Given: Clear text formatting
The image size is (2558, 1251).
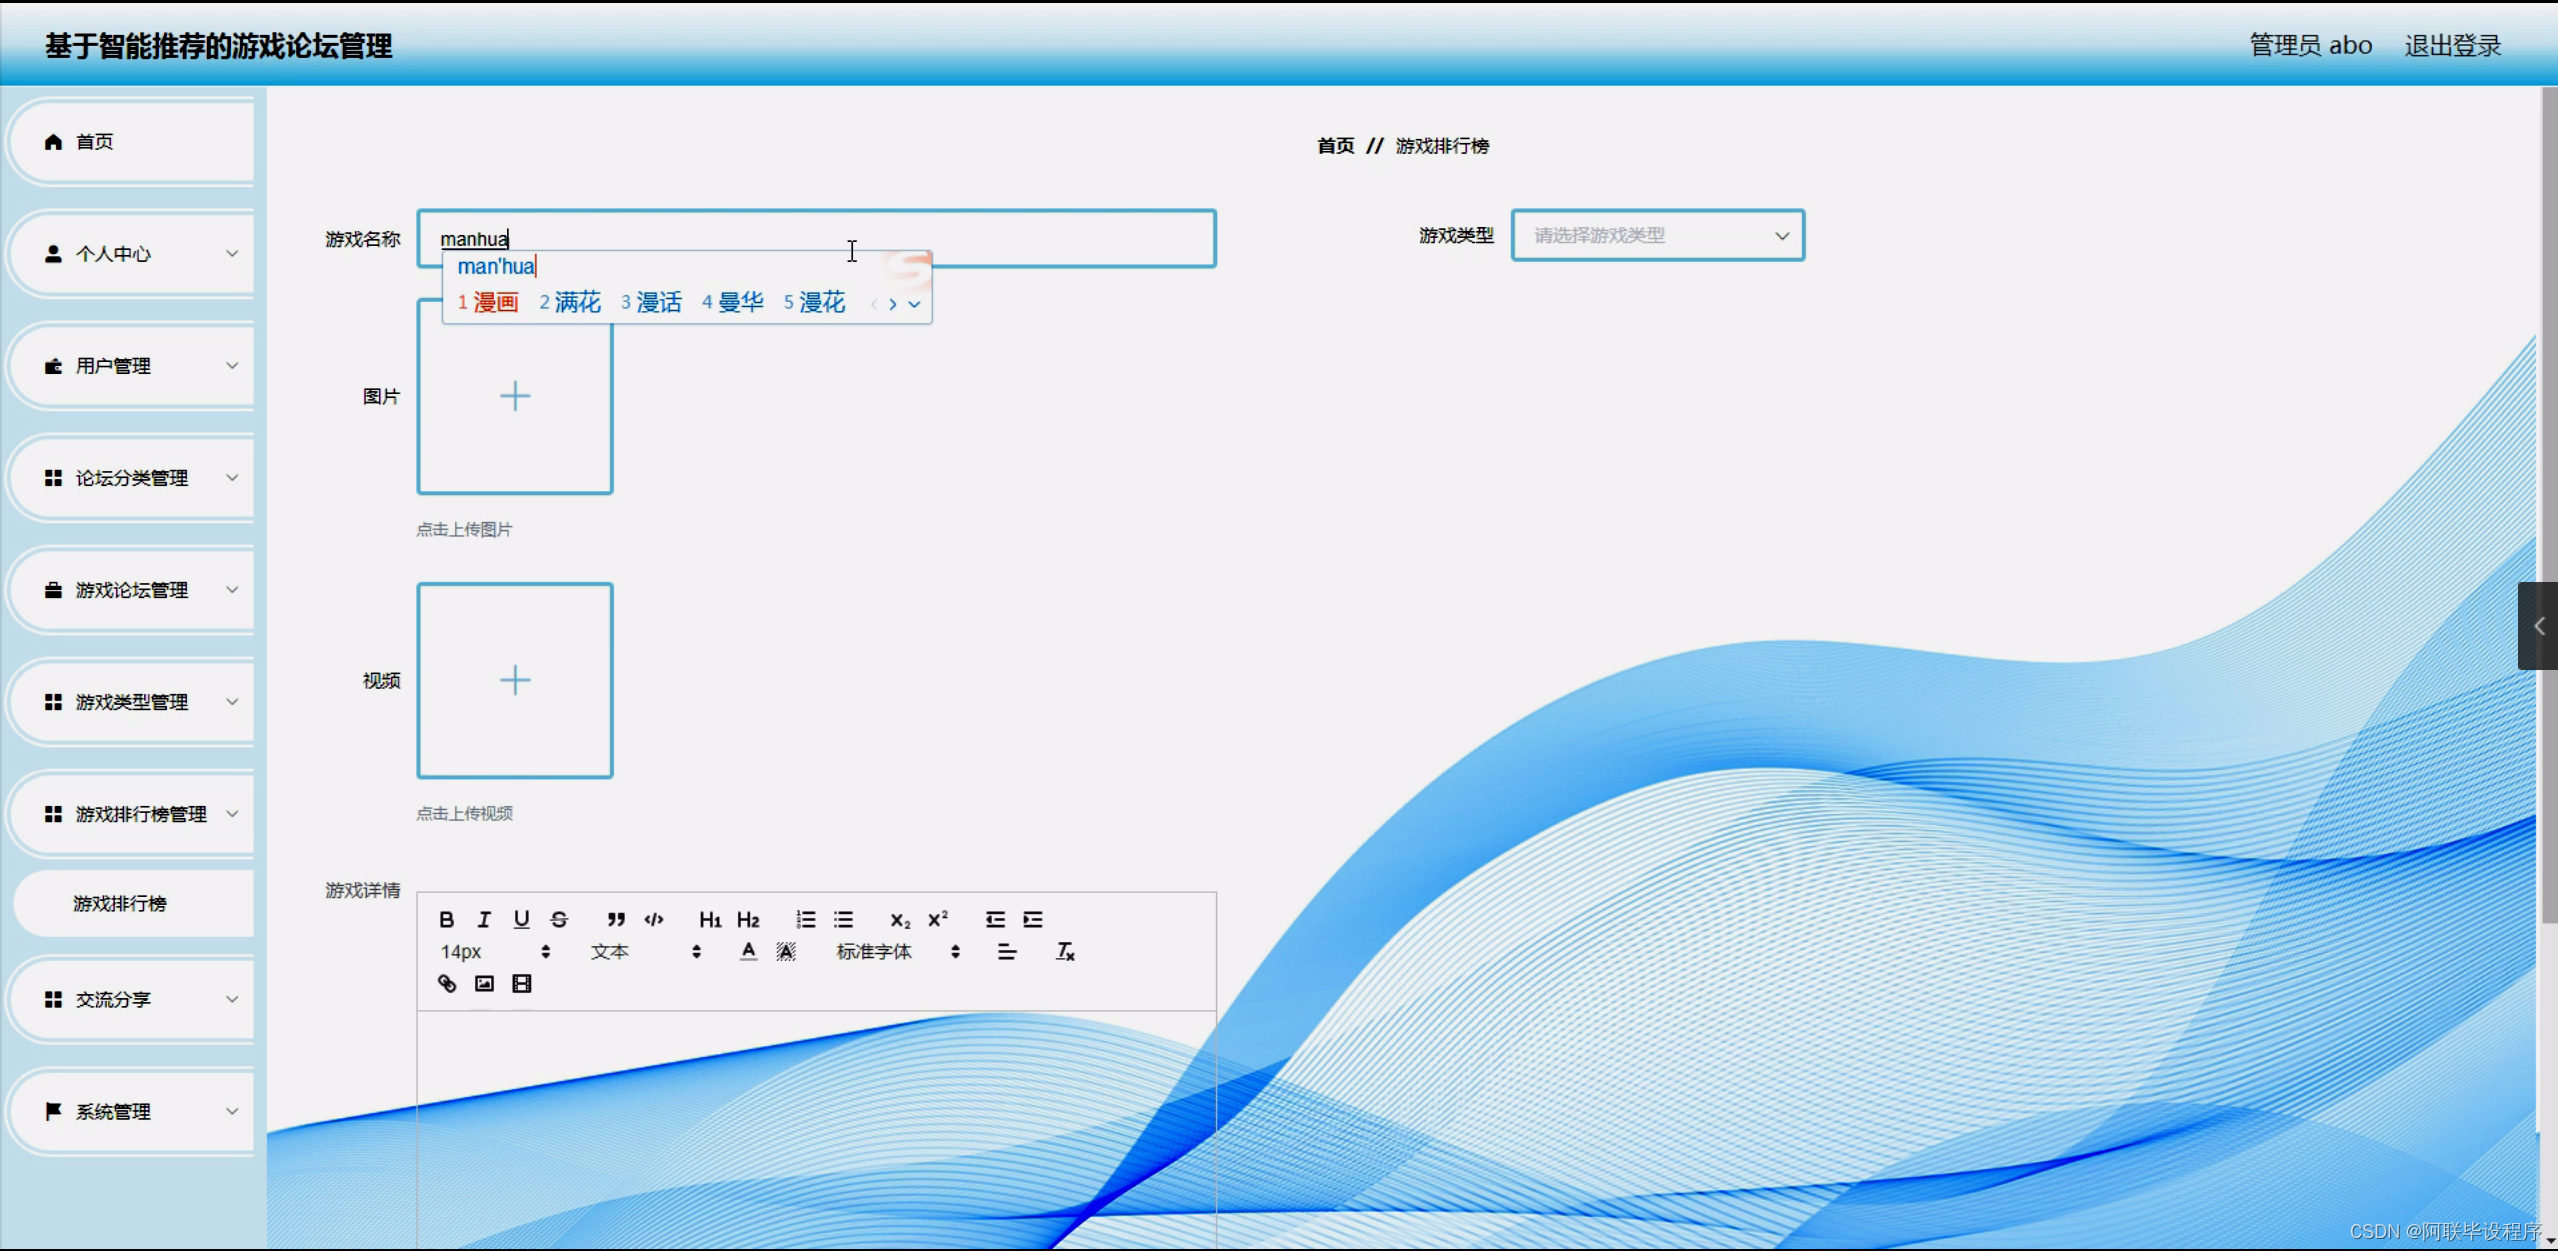Looking at the screenshot, I should point(1065,952).
